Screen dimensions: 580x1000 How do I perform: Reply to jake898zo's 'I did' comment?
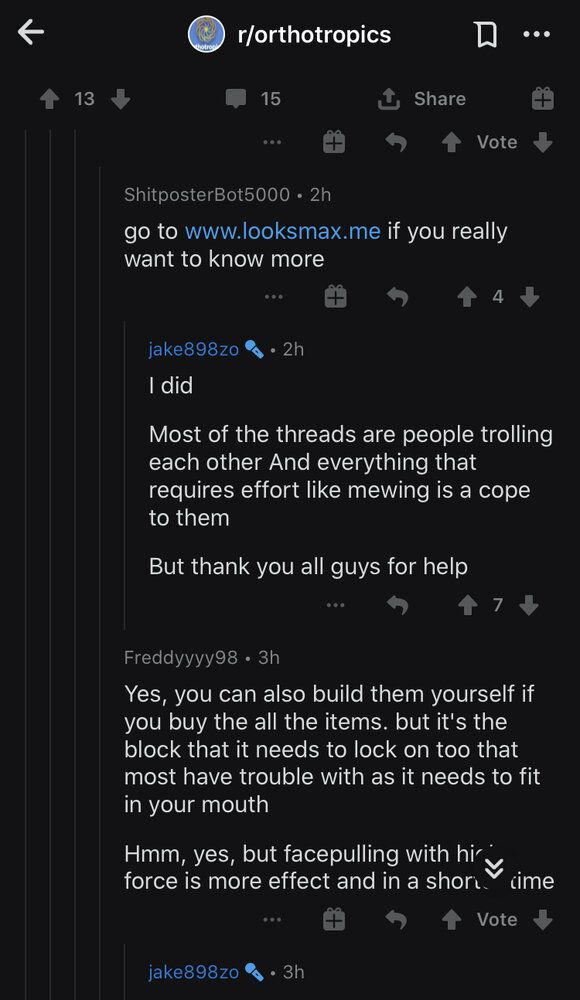pyautogui.click(x=398, y=605)
